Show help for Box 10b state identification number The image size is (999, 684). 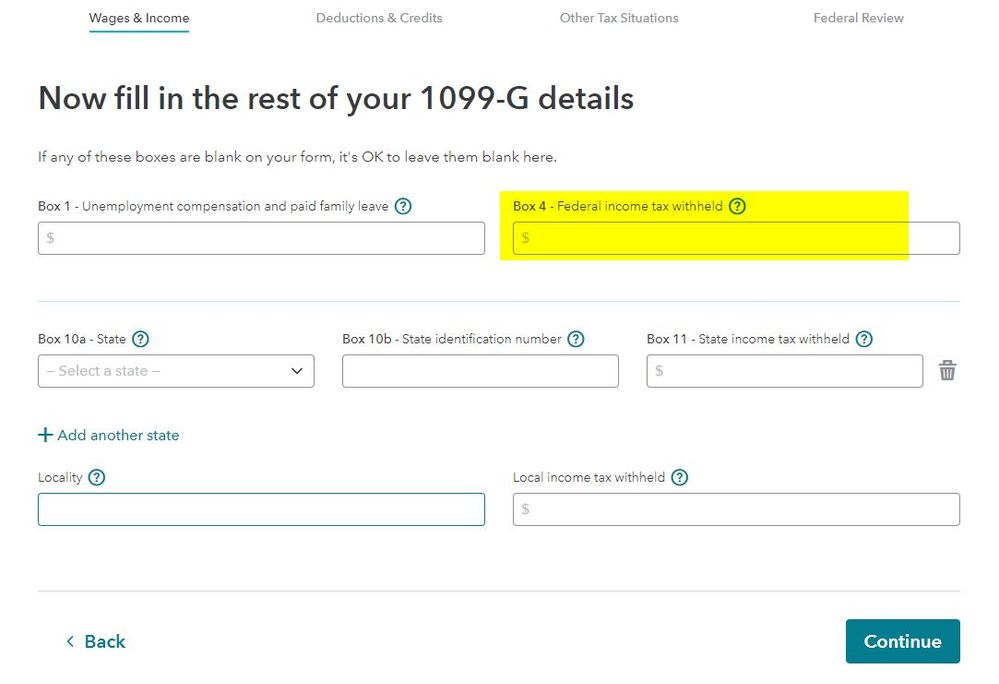click(576, 339)
